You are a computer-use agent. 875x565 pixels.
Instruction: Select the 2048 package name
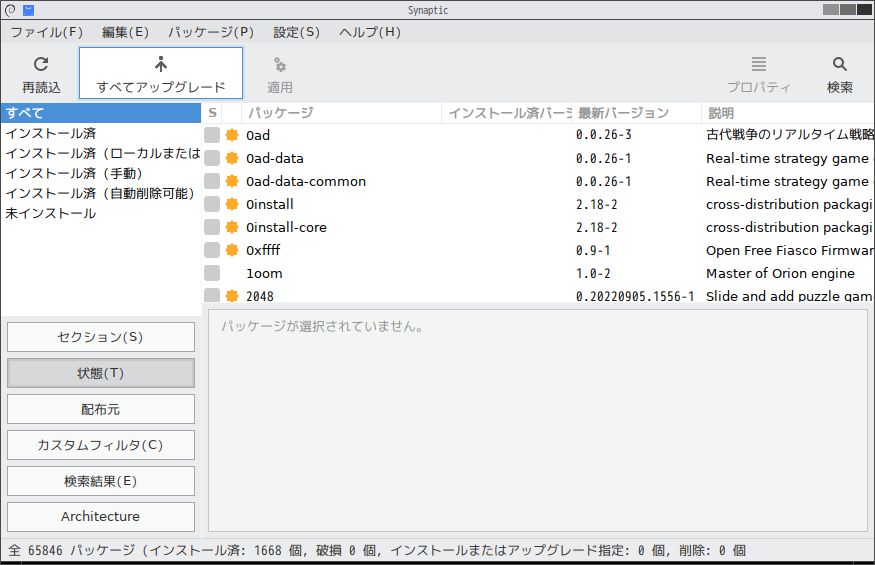click(x=260, y=296)
